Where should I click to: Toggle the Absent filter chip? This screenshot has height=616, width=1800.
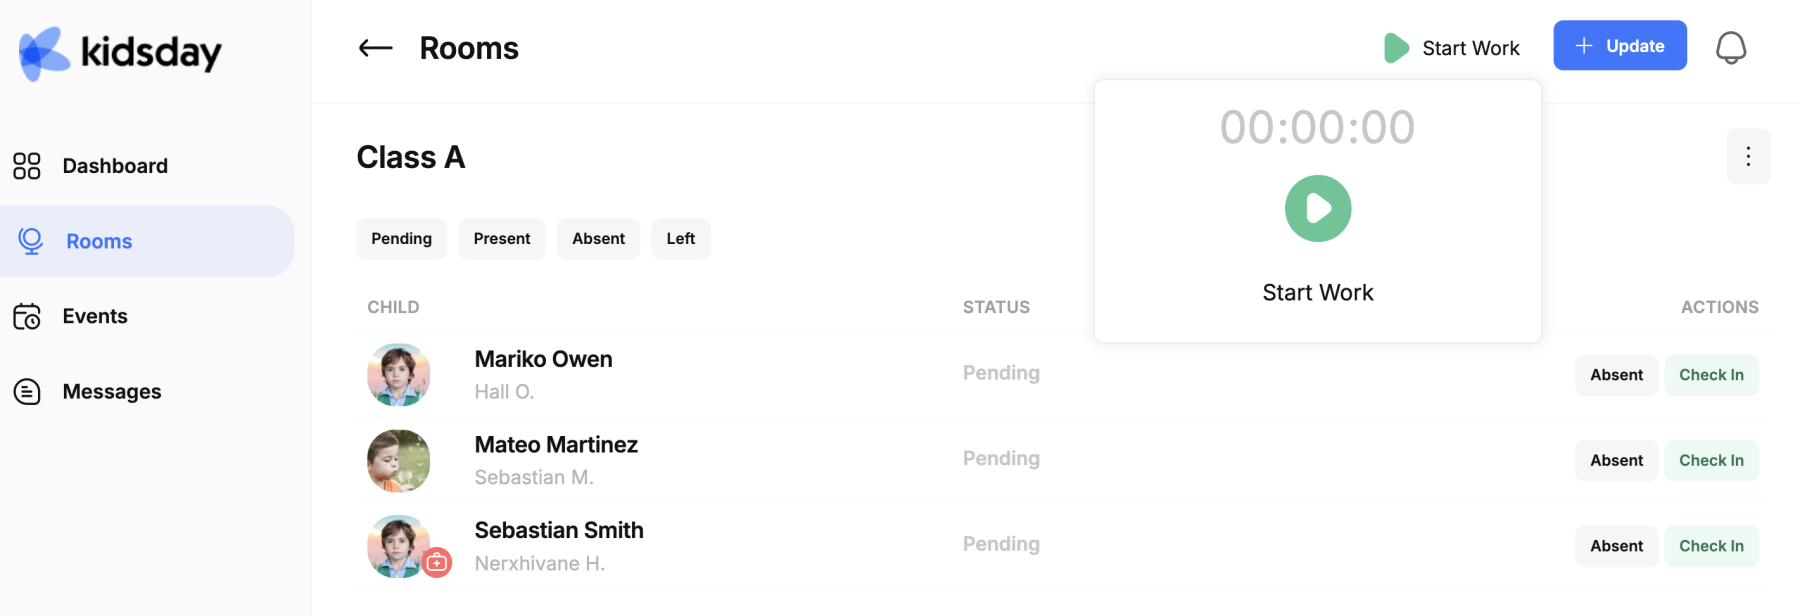pos(598,239)
